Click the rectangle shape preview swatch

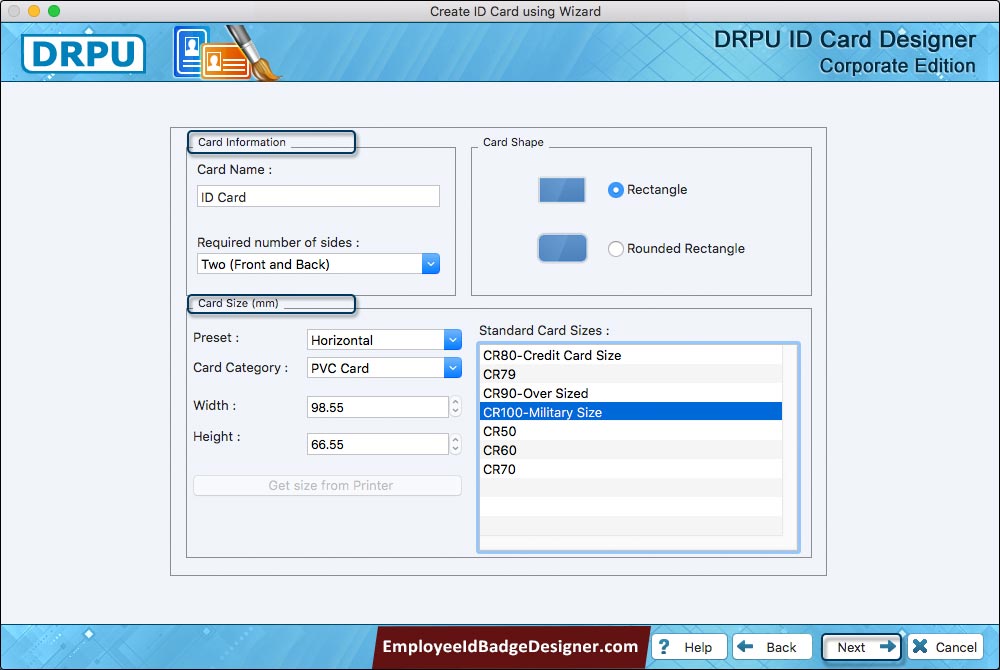(x=562, y=190)
